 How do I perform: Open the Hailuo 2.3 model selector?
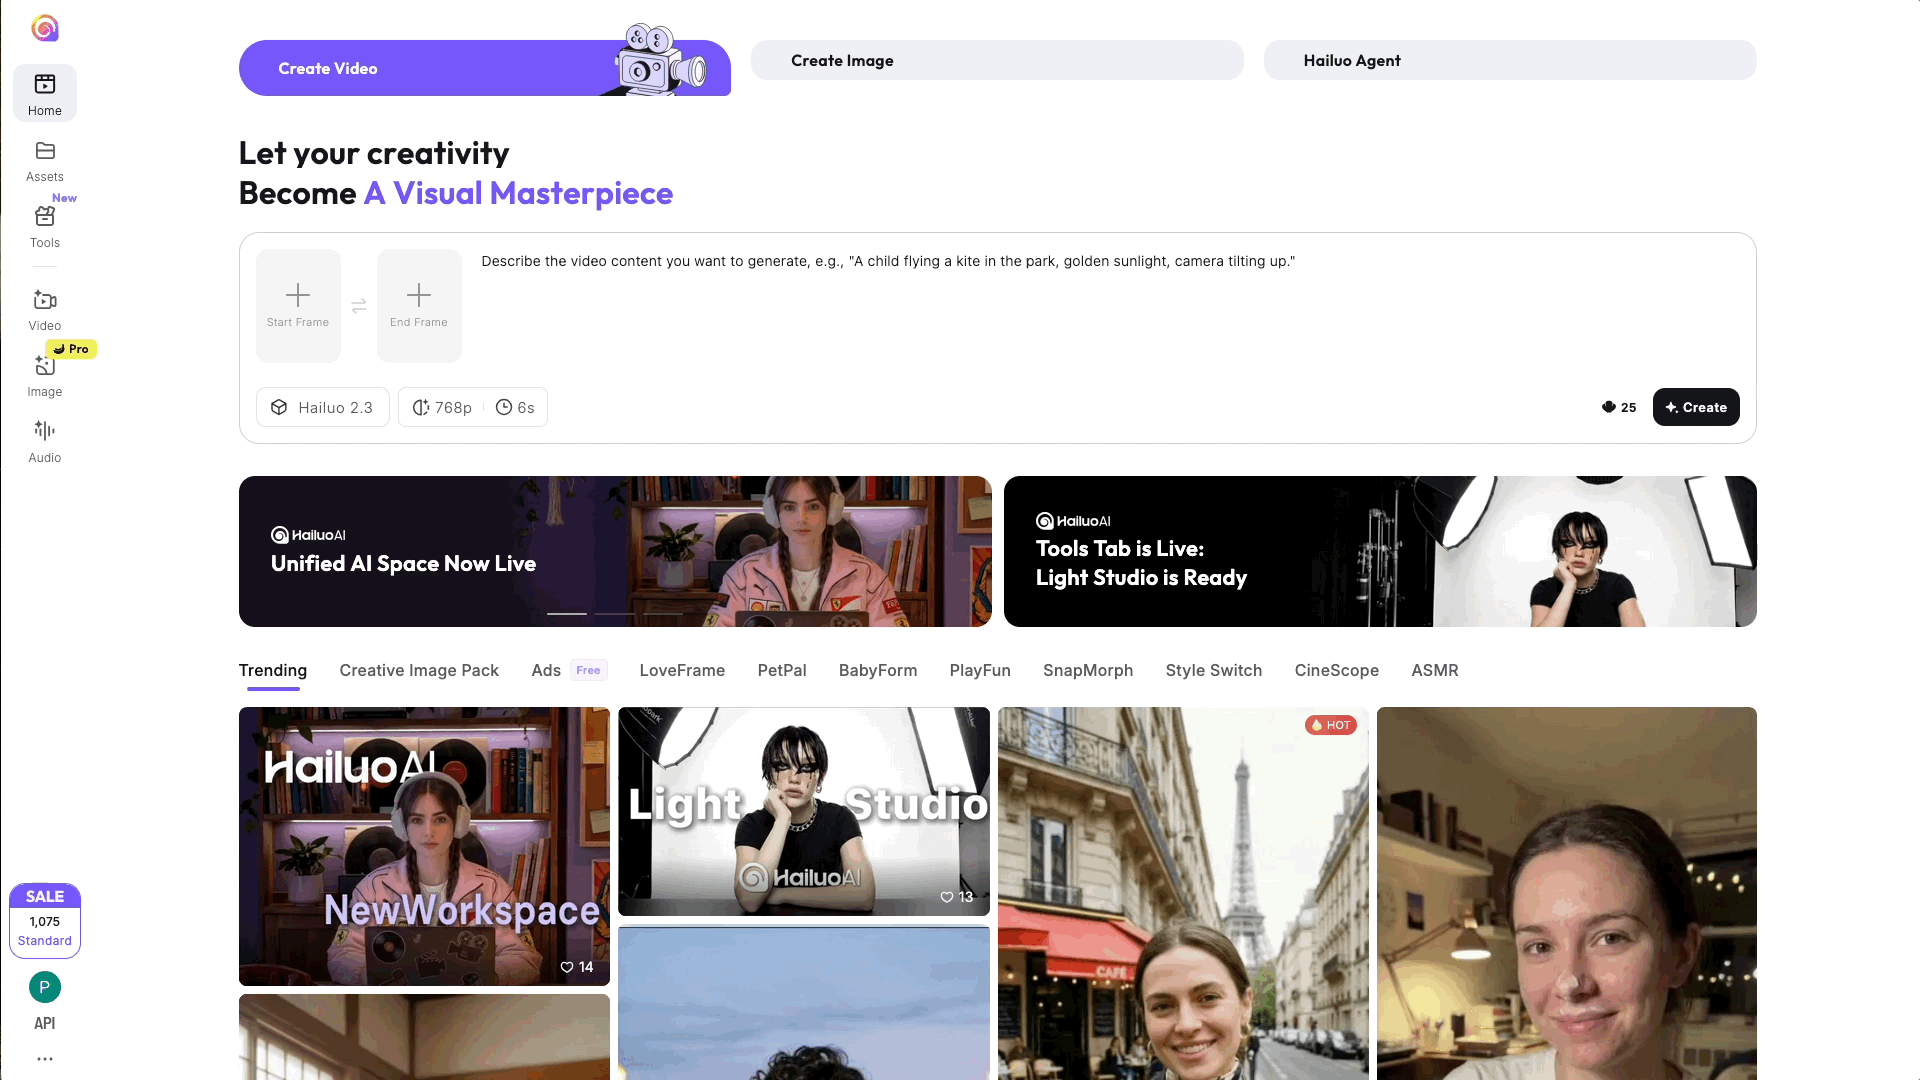tap(323, 407)
